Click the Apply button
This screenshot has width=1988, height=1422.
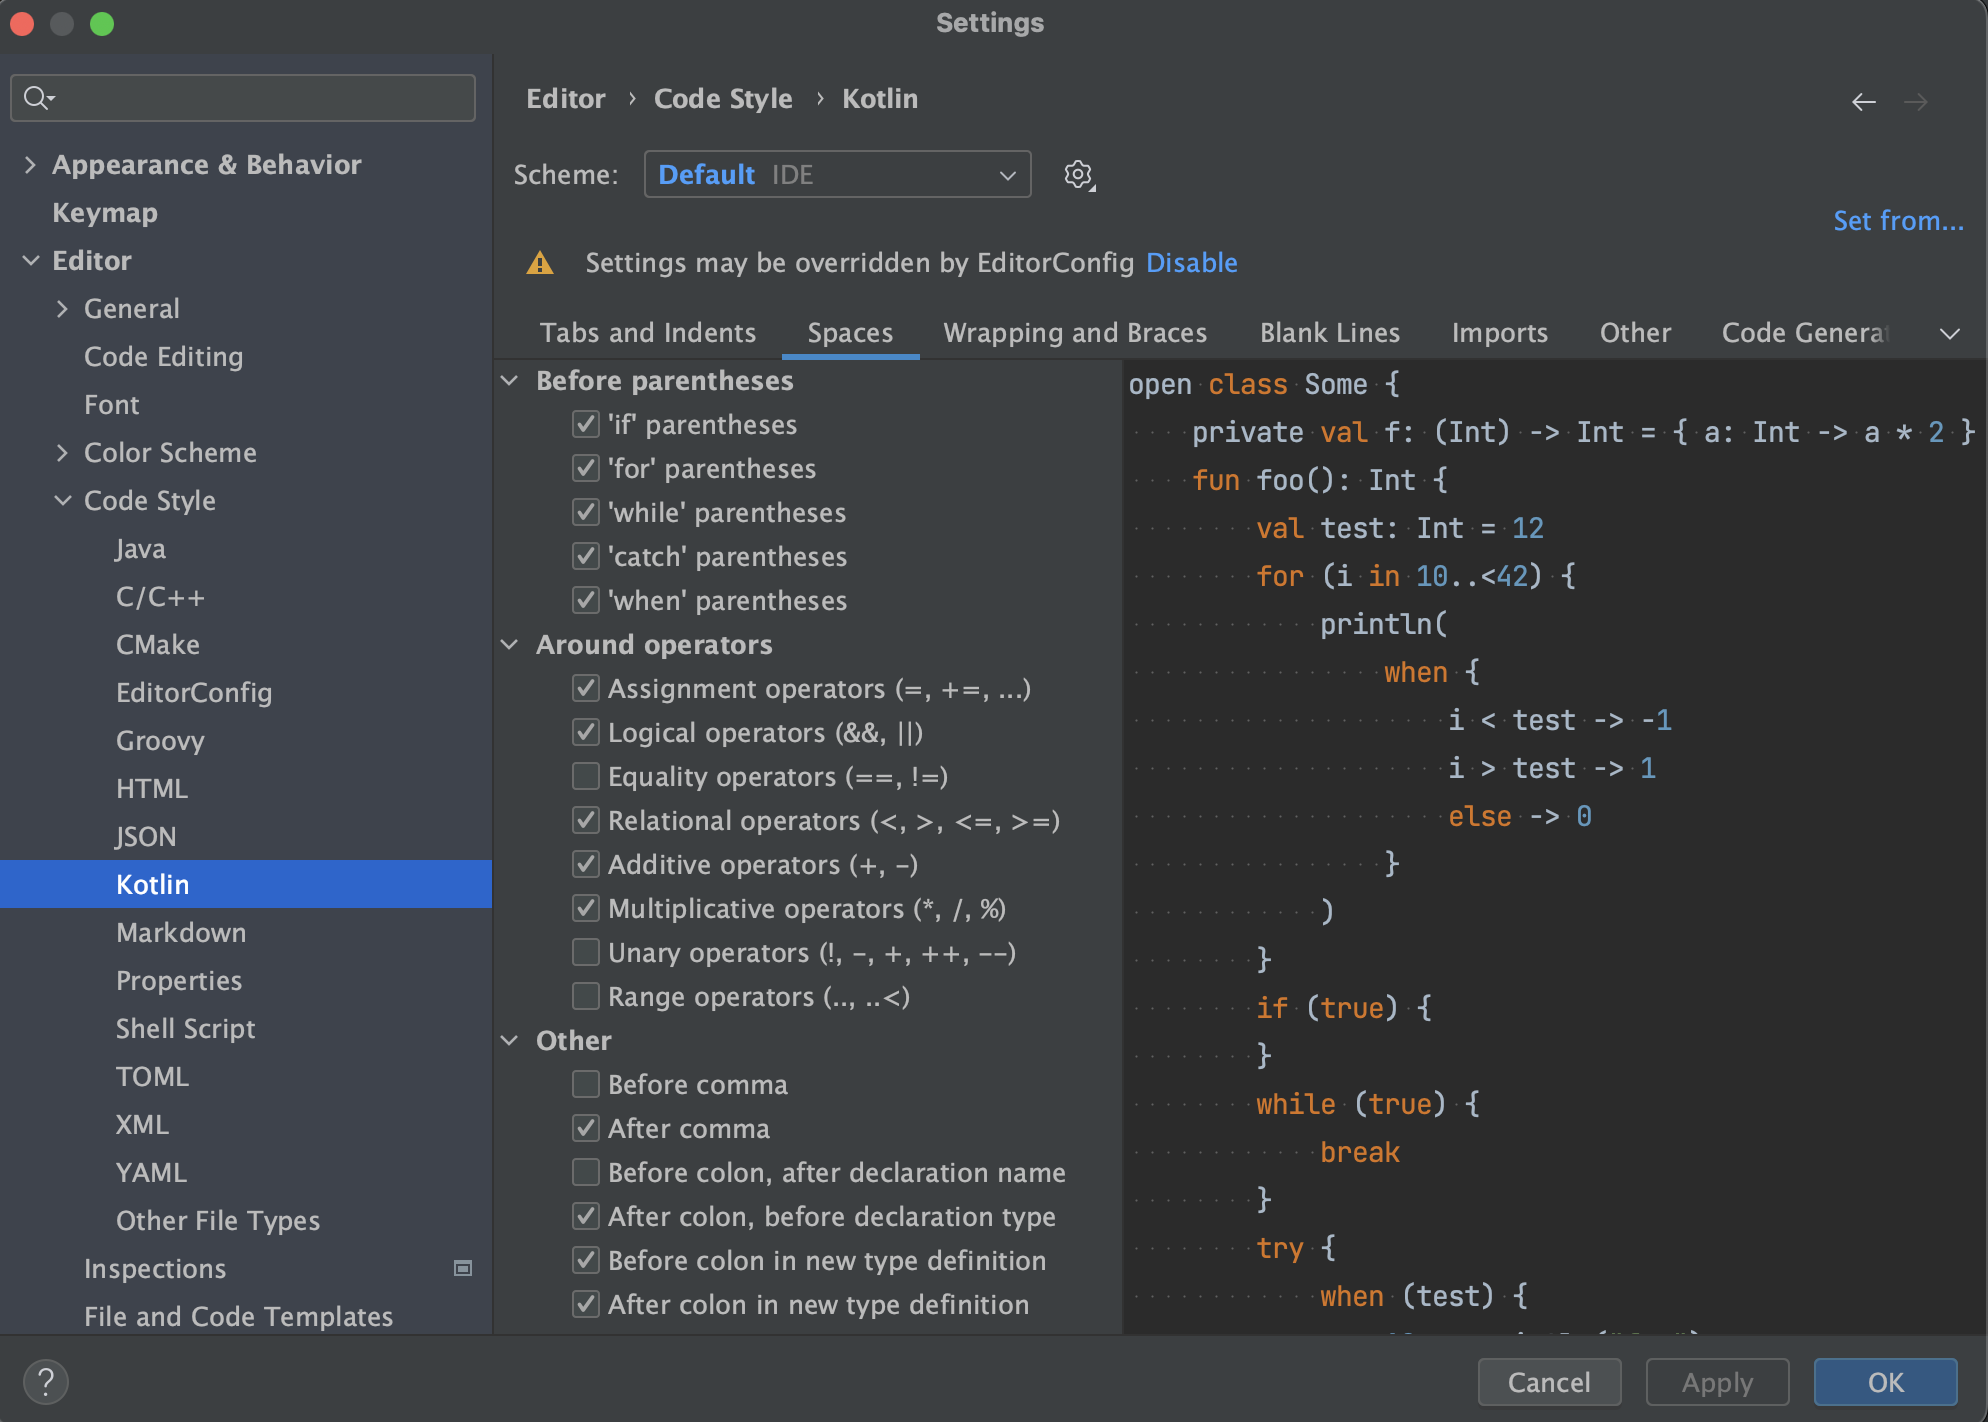tap(1717, 1382)
